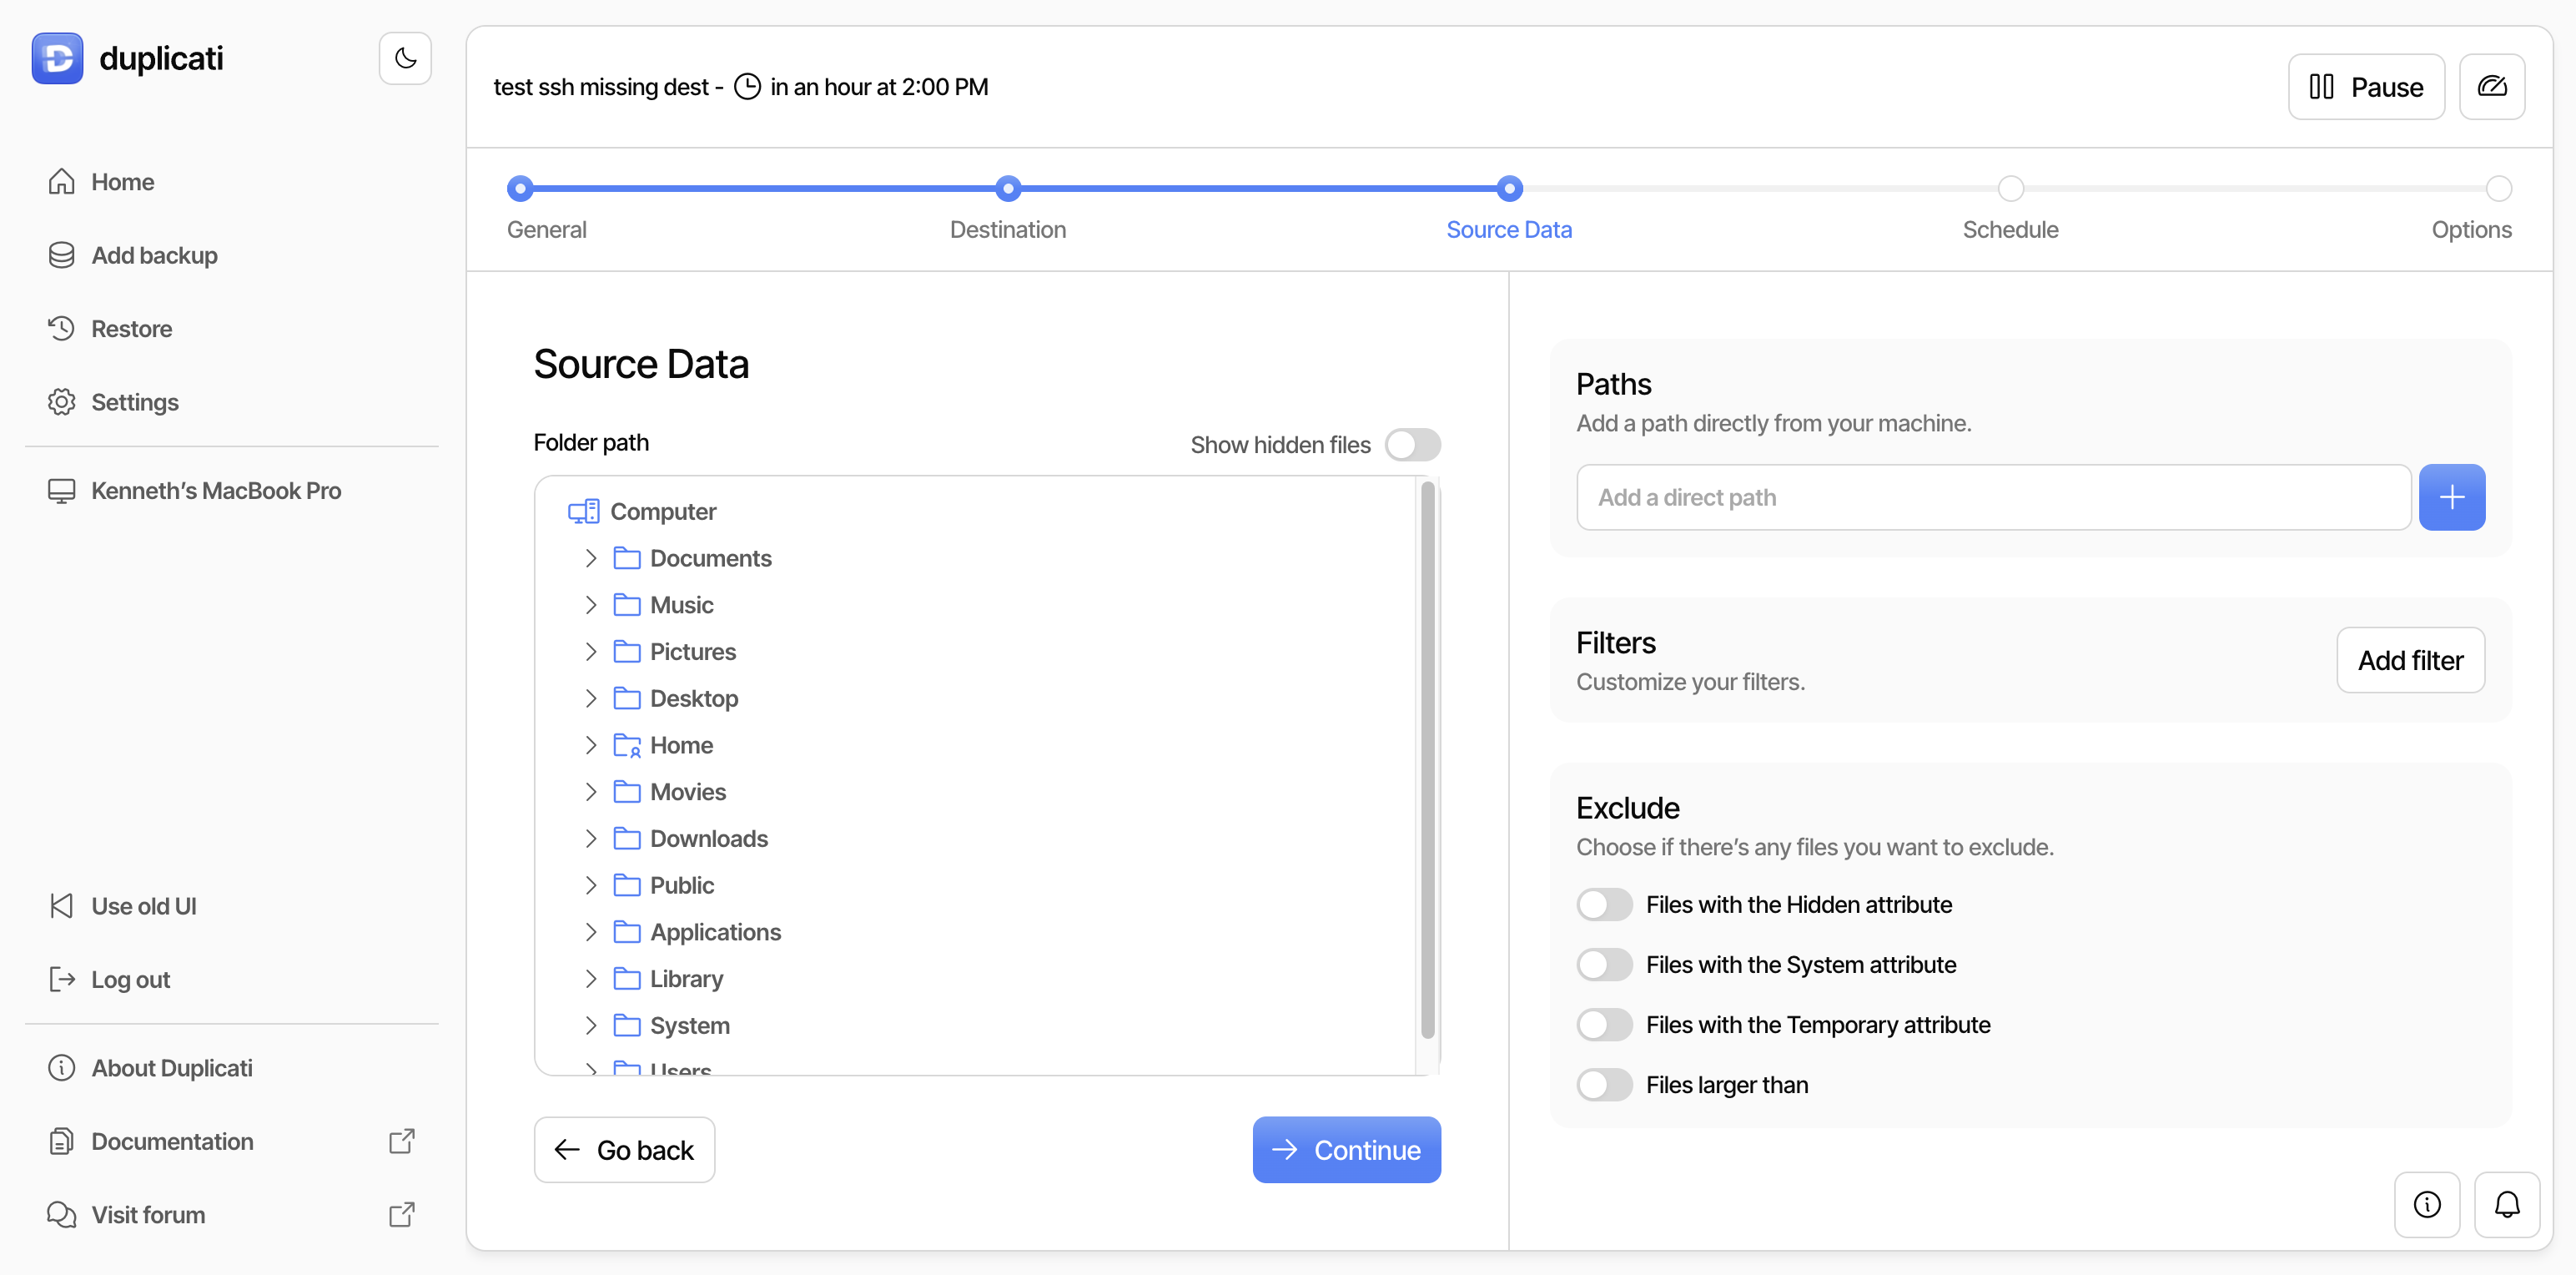Image resolution: width=2576 pixels, height=1275 pixels.
Task: Click the throttle speed gauge icon
Action: (2491, 87)
